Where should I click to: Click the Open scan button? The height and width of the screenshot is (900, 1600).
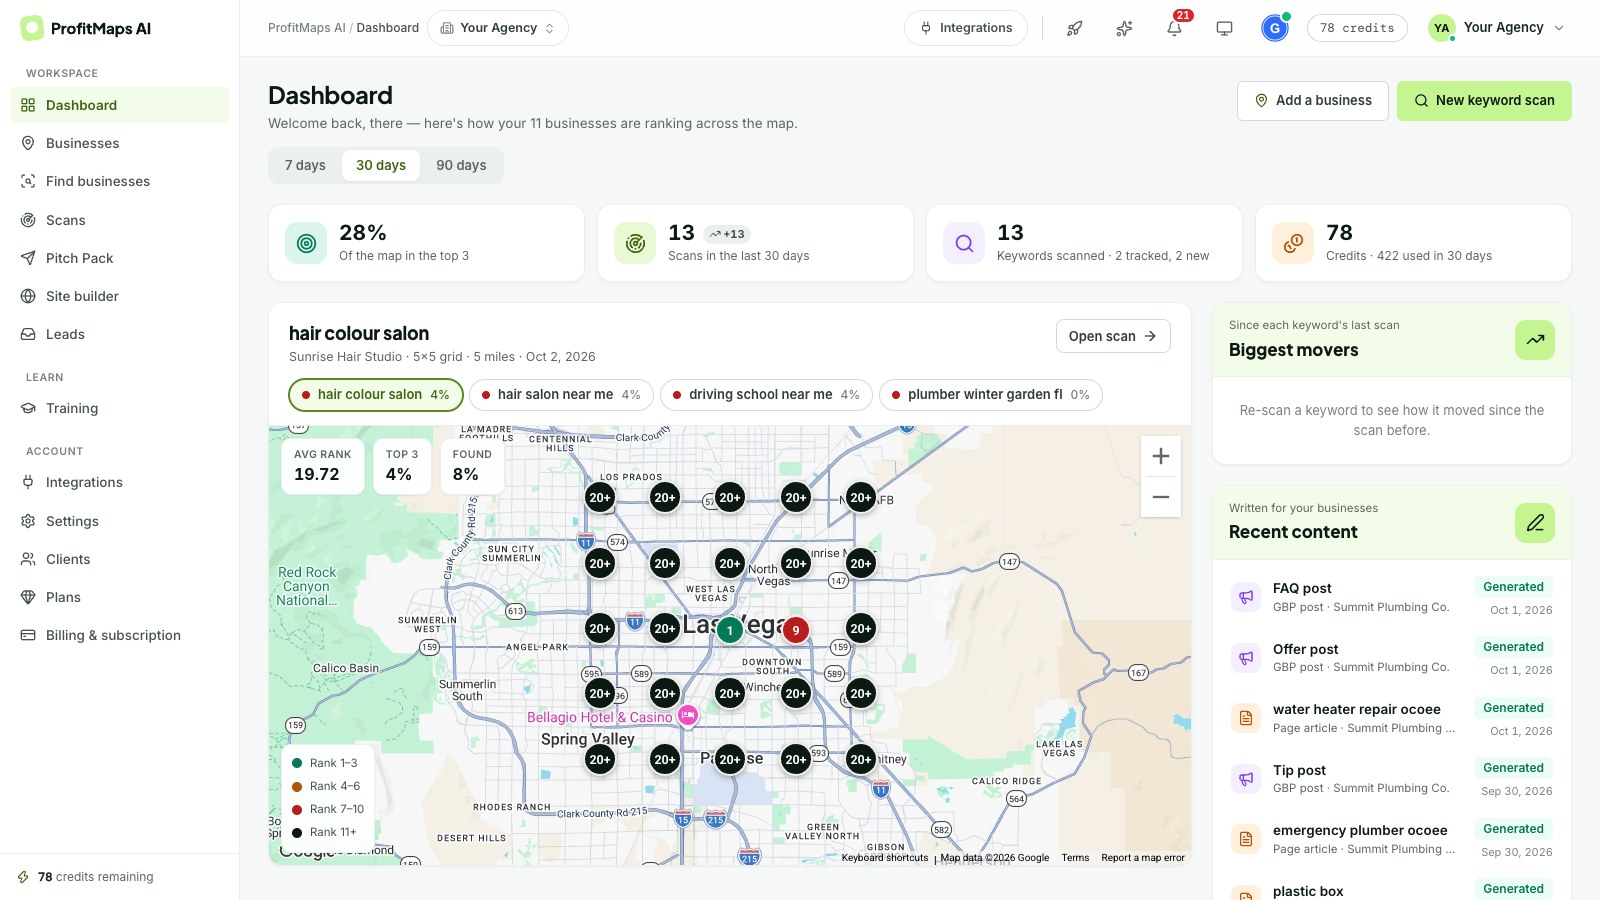coord(1113,336)
